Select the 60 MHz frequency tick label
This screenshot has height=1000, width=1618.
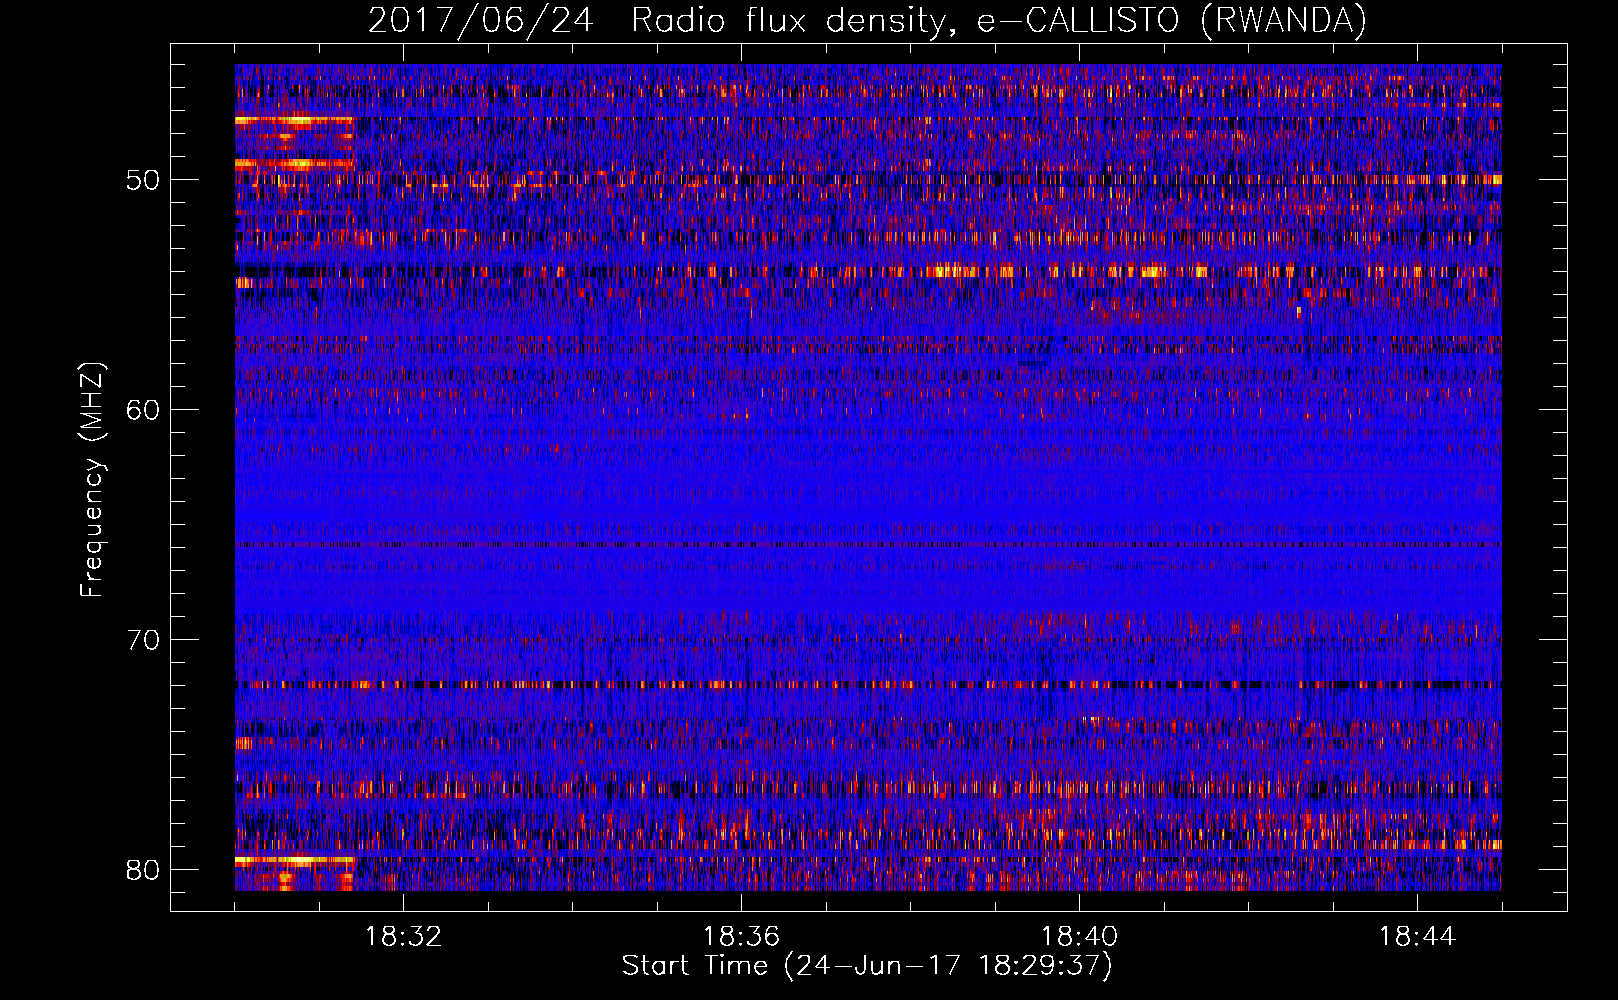[x=144, y=410]
